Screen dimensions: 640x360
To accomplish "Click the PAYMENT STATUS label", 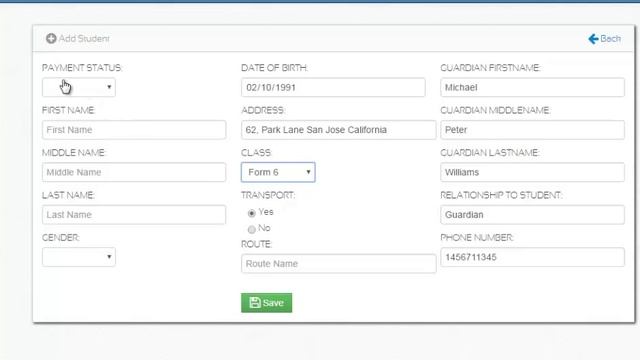I will 82,68.
